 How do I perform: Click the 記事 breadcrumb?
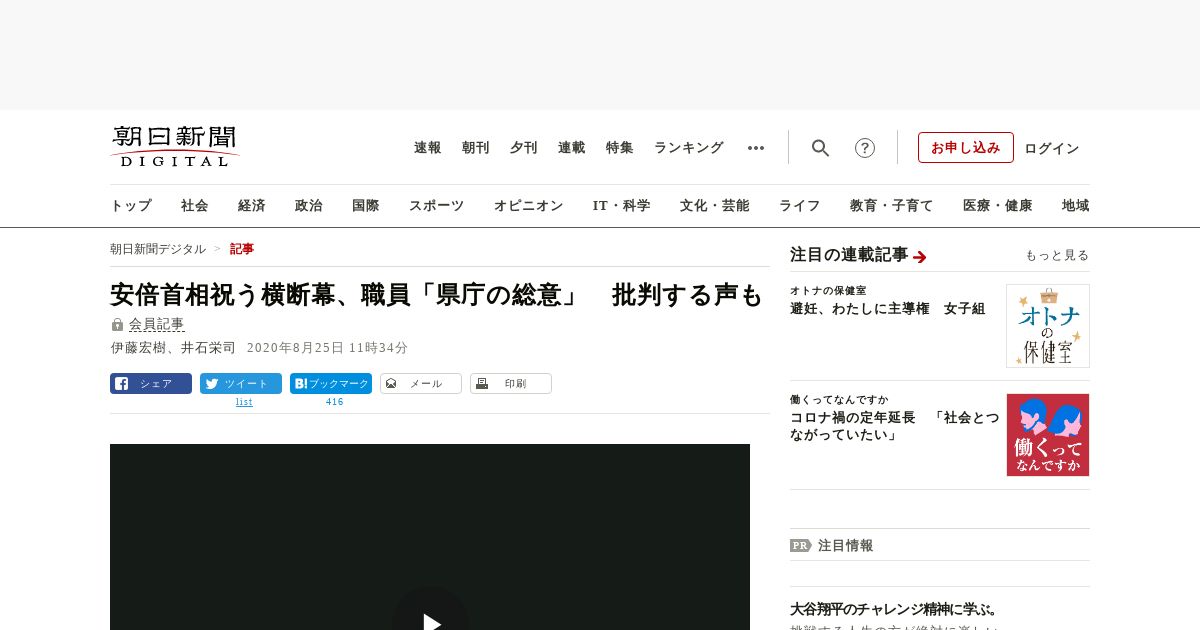(x=242, y=249)
